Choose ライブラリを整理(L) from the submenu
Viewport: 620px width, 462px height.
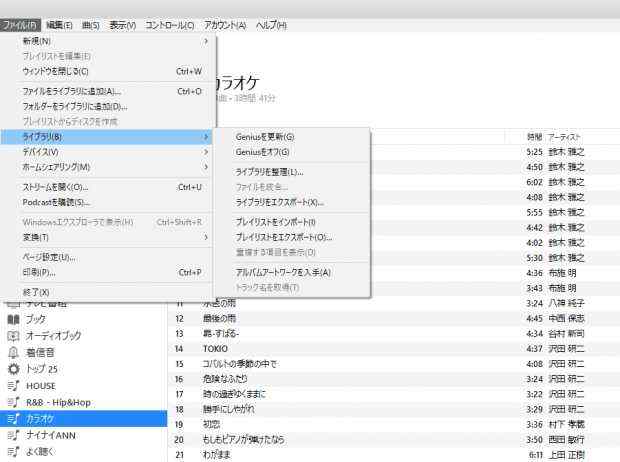click(x=270, y=172)
